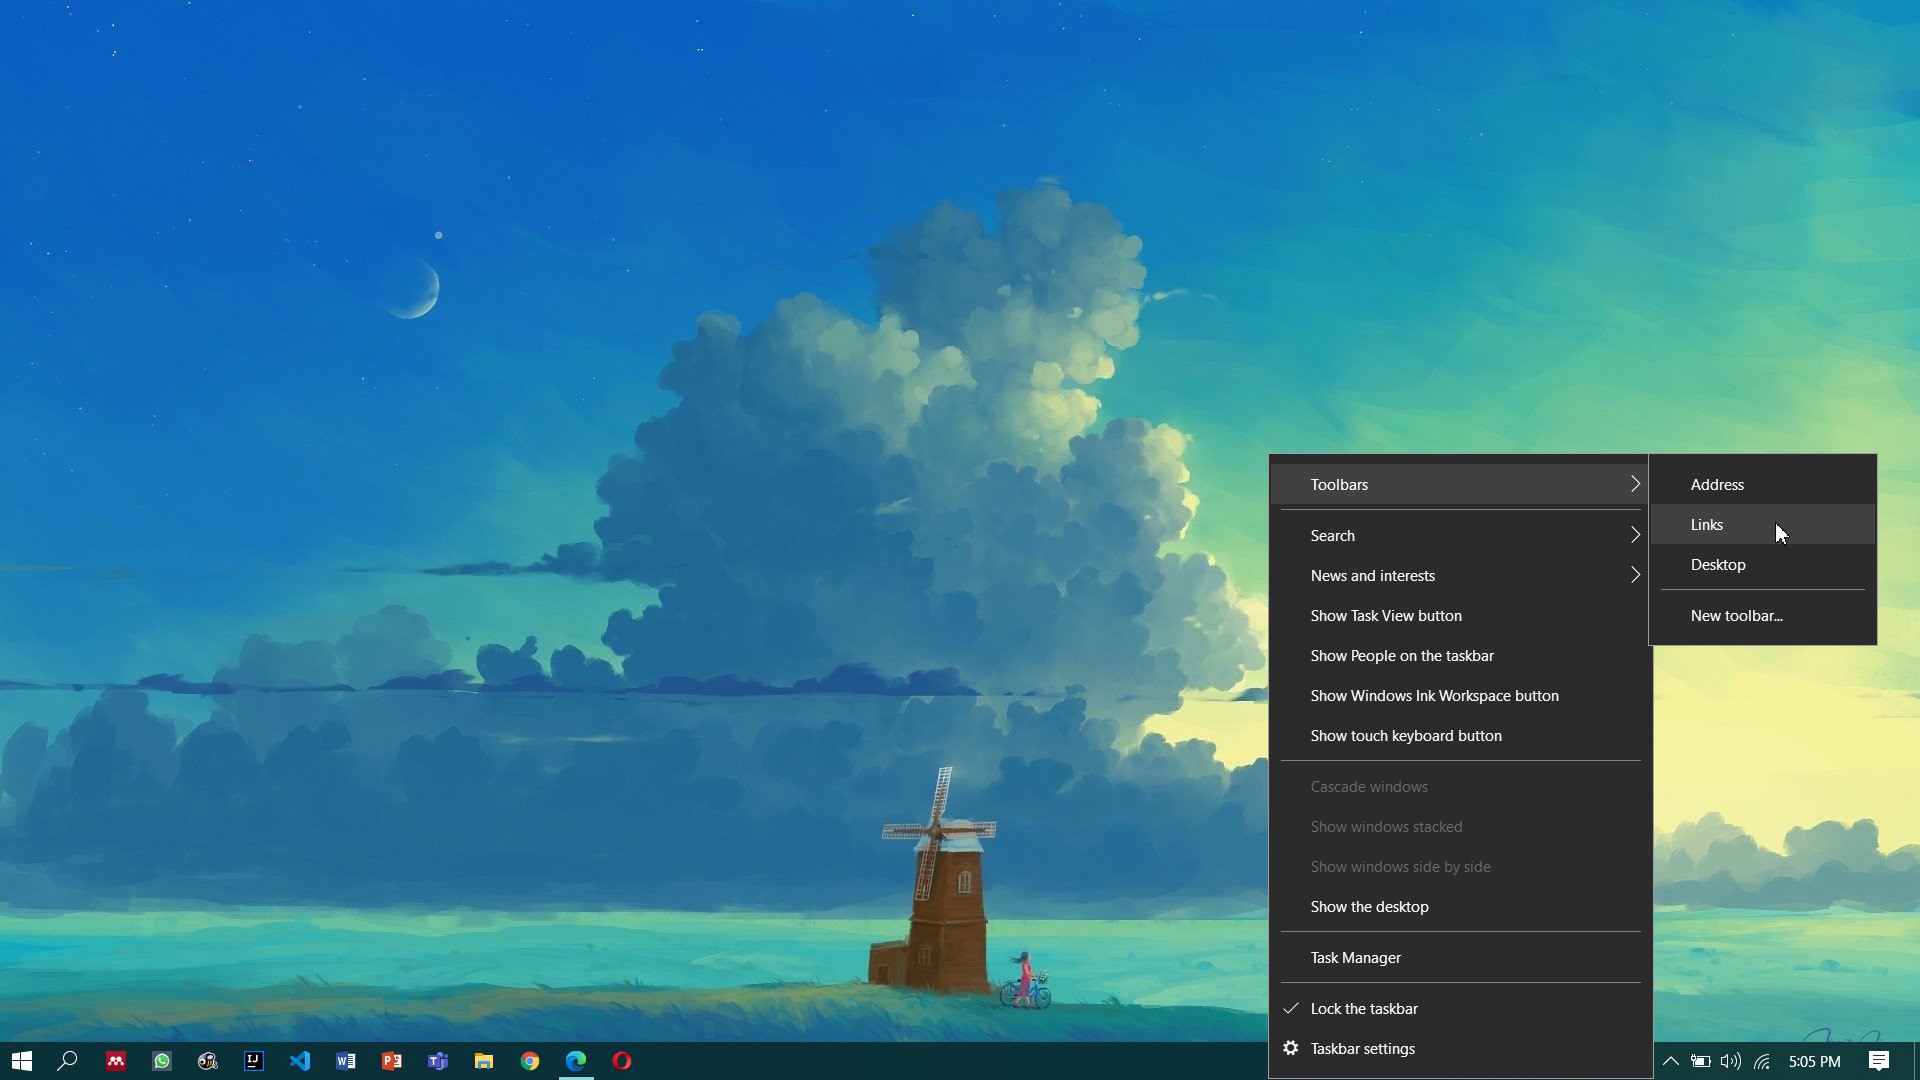The width and height of the screenshot is (1920, 1080).
Task: Open Taskbar settings
Action: click(x=1362, y=1048)
